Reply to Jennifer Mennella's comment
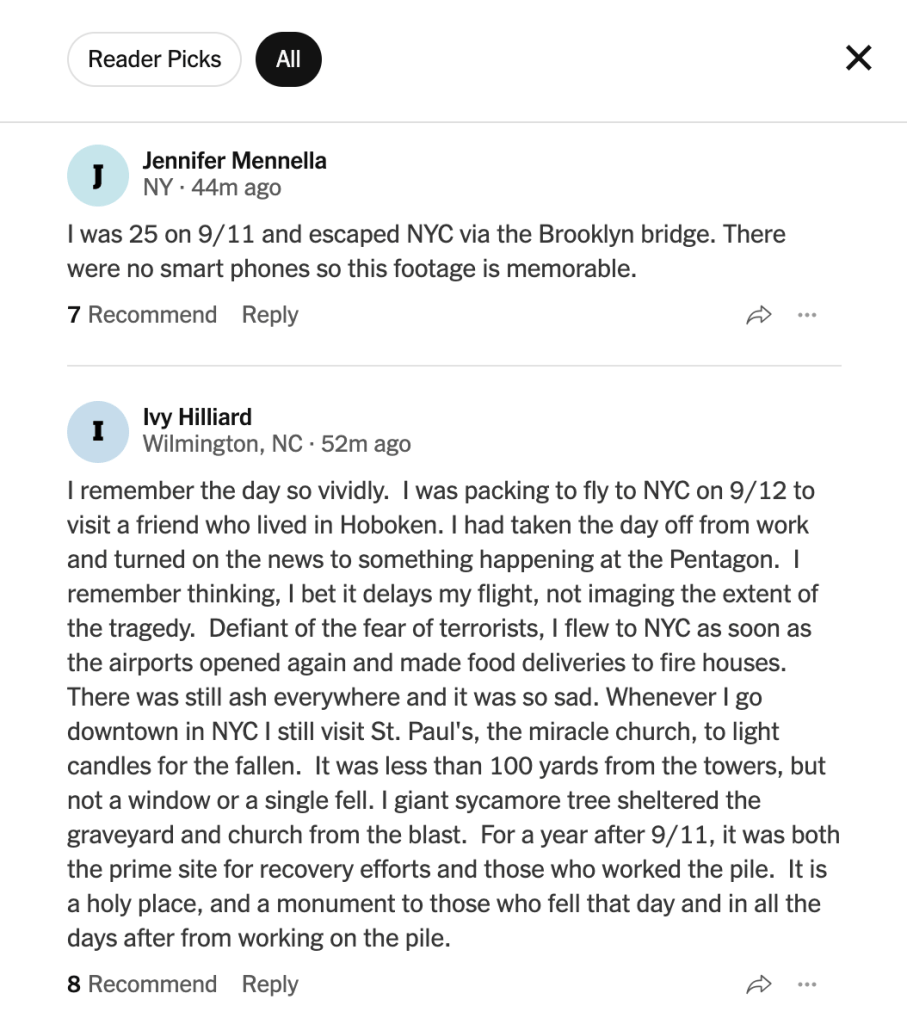The image size is (907, 1024). 270,315
